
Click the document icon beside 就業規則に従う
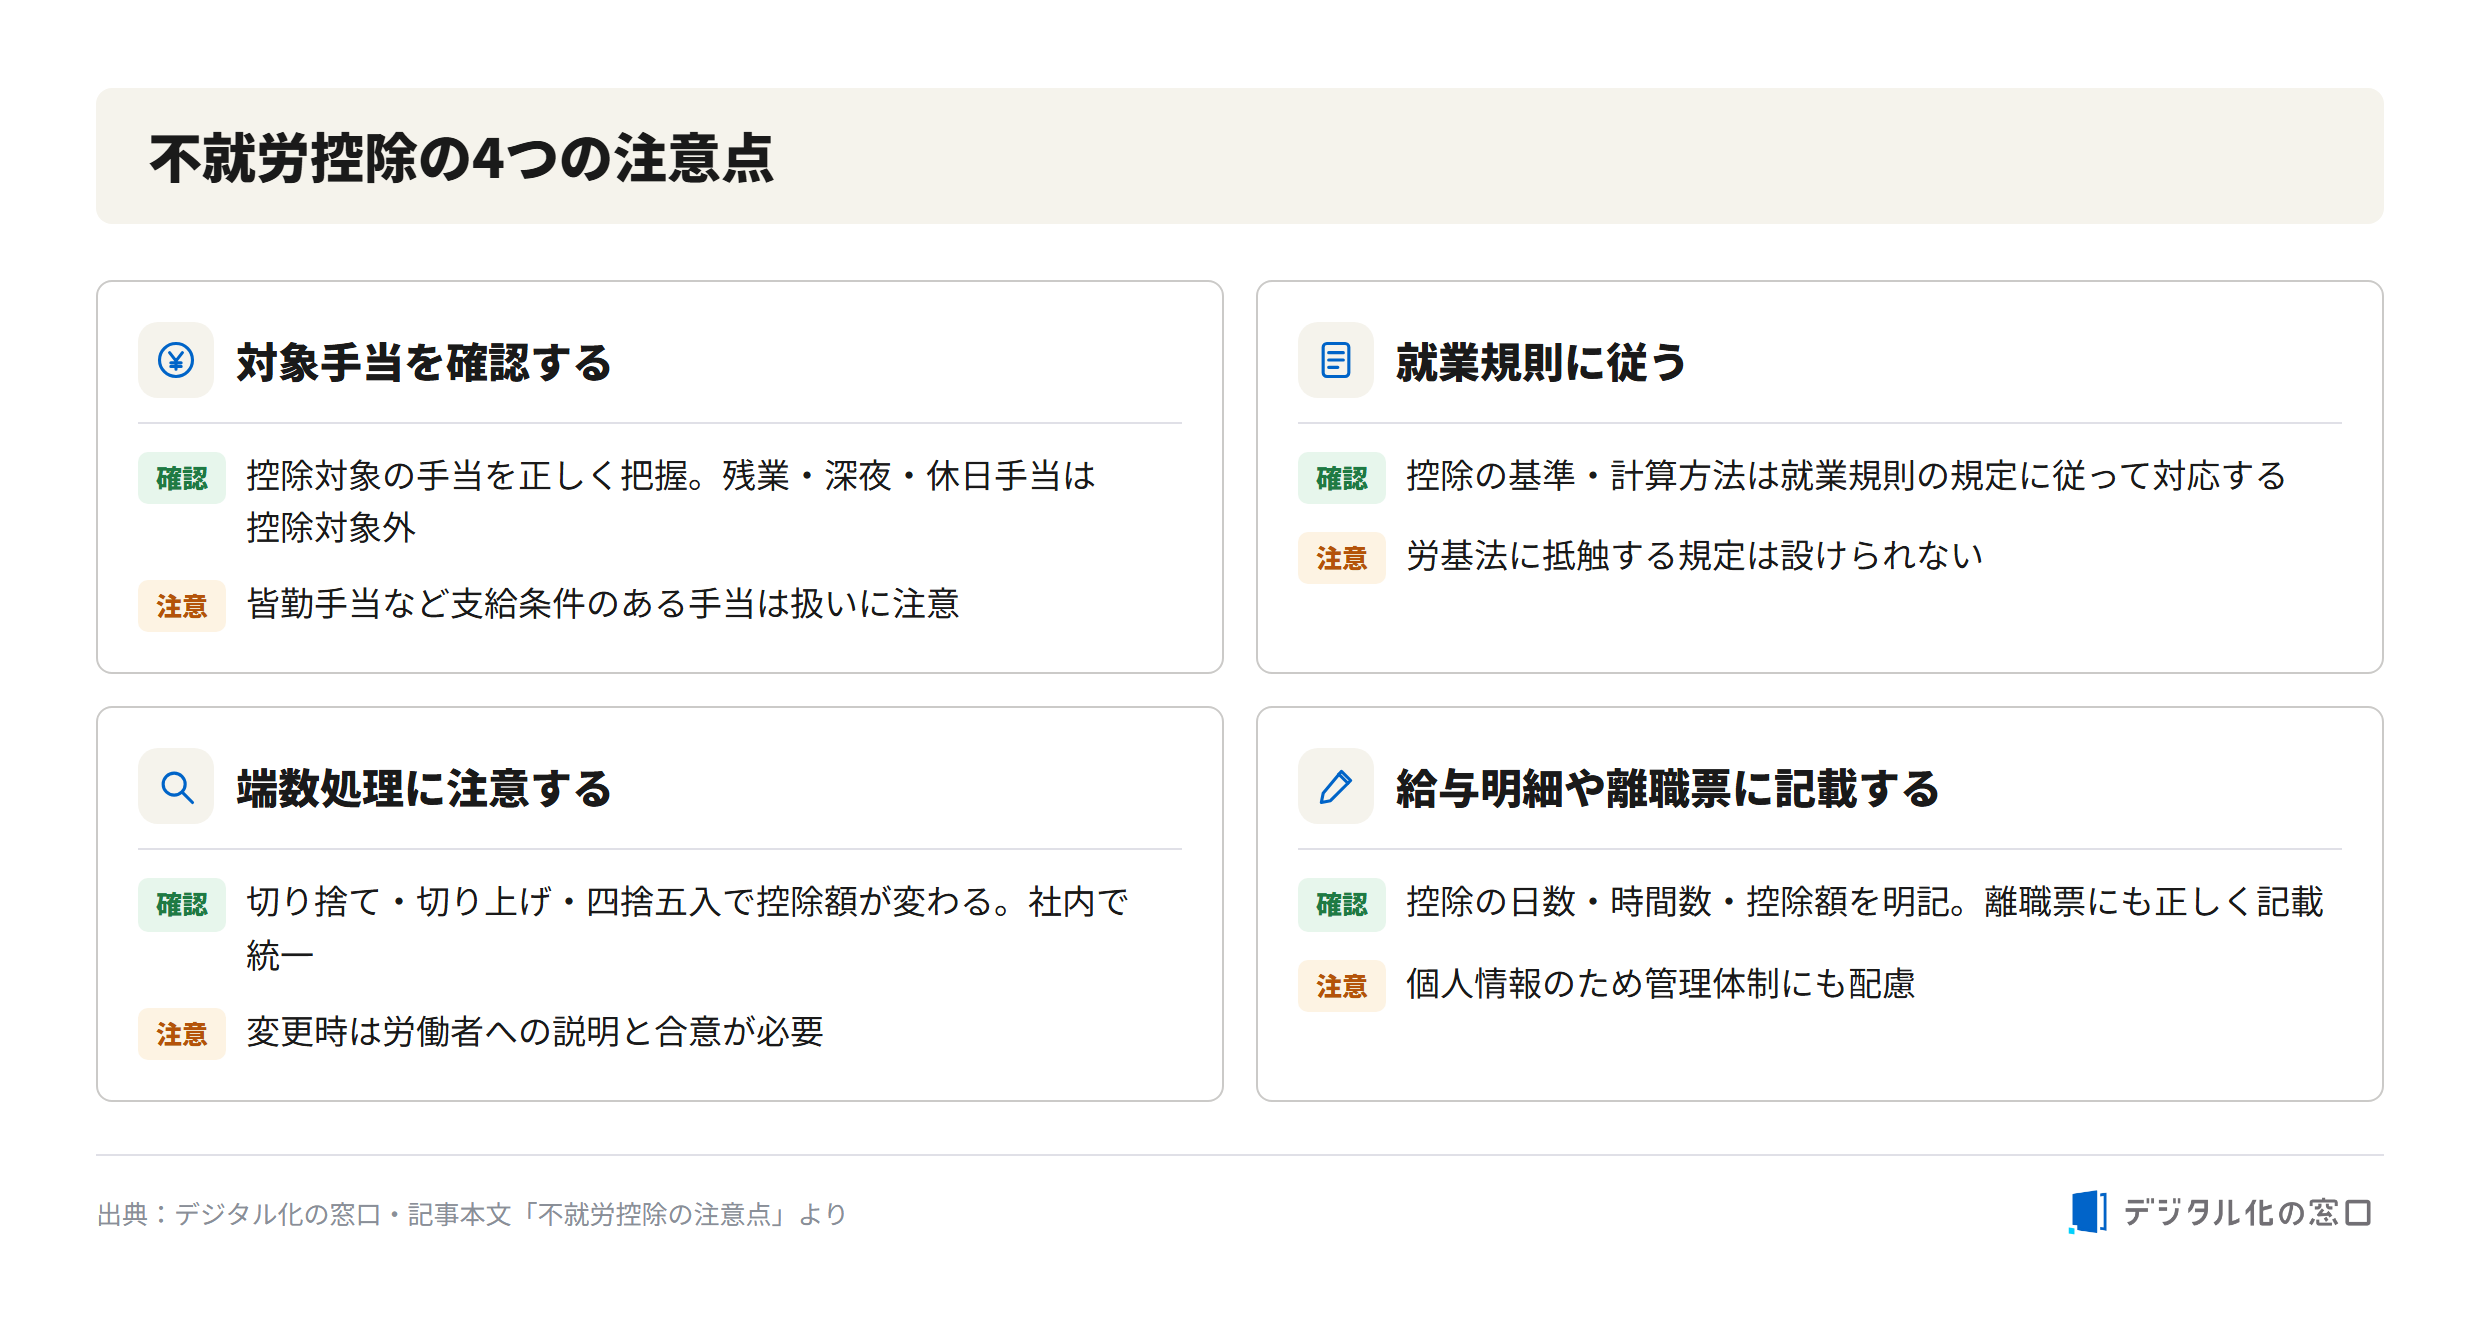1336,360
